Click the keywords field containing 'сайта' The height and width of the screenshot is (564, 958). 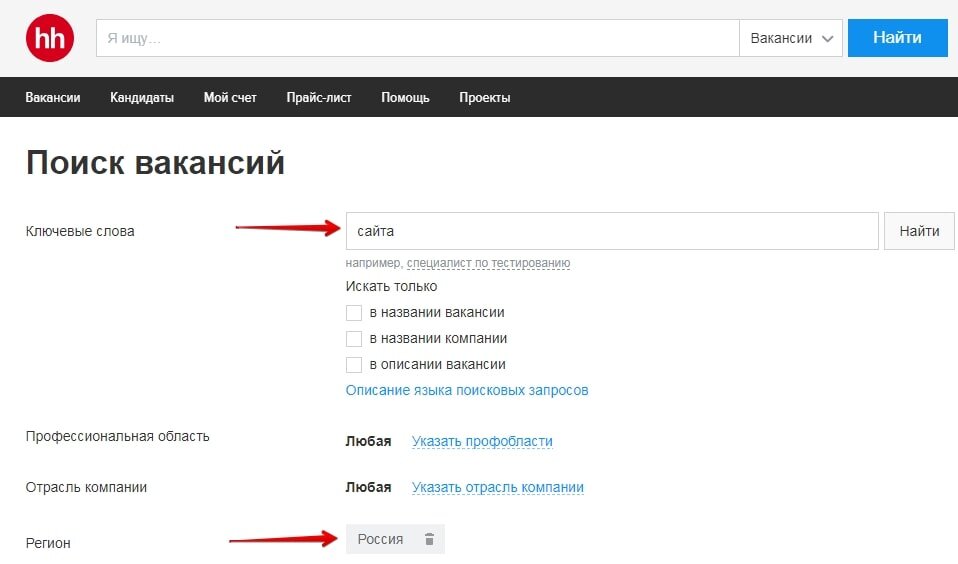click(x=612, y=231)
